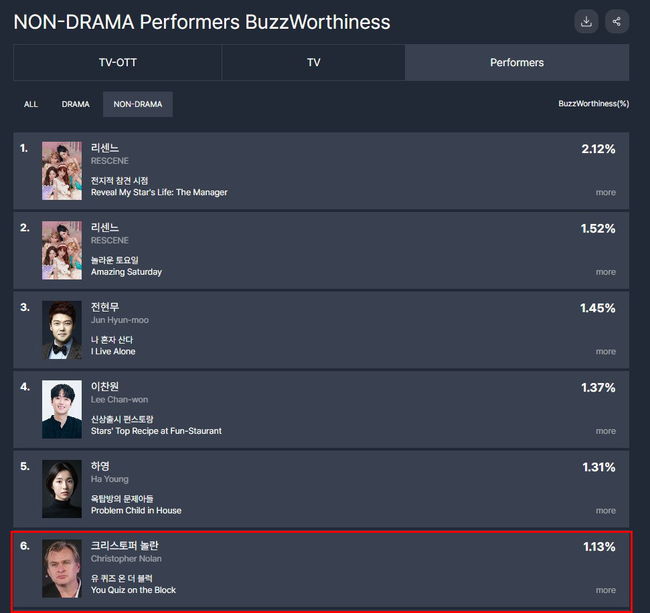This screenshot has height=613, width=650.
Task: Open the You Quiz on the Block link
Action: 133,590
